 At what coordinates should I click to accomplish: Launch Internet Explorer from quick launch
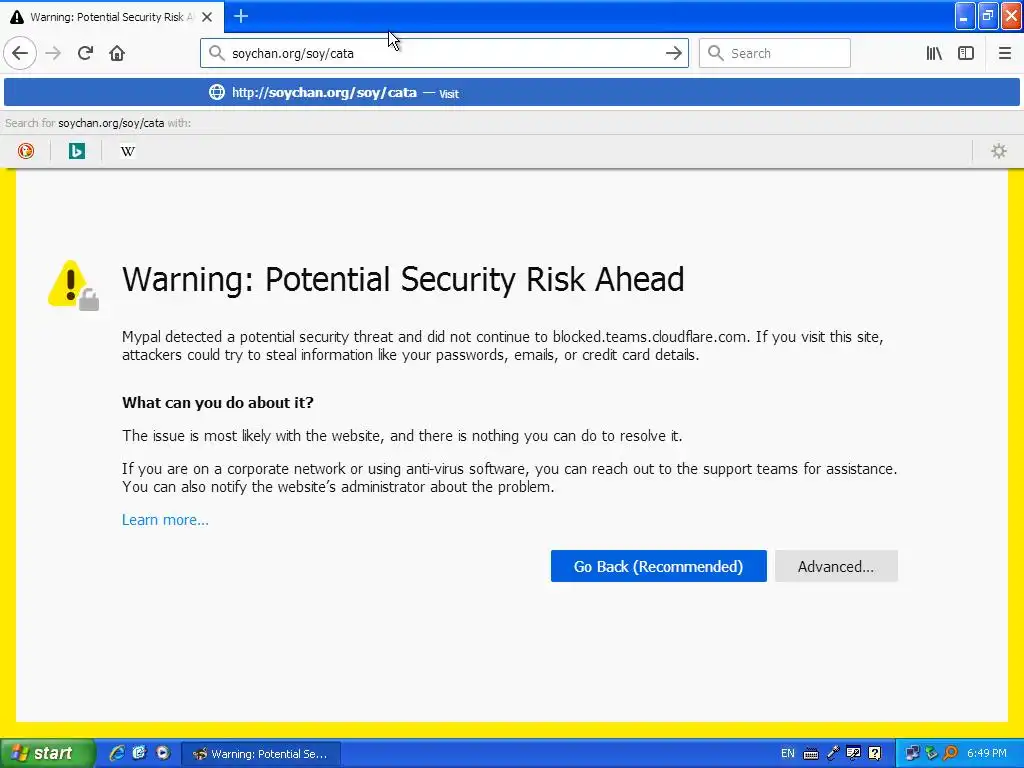tap(117, 753)
